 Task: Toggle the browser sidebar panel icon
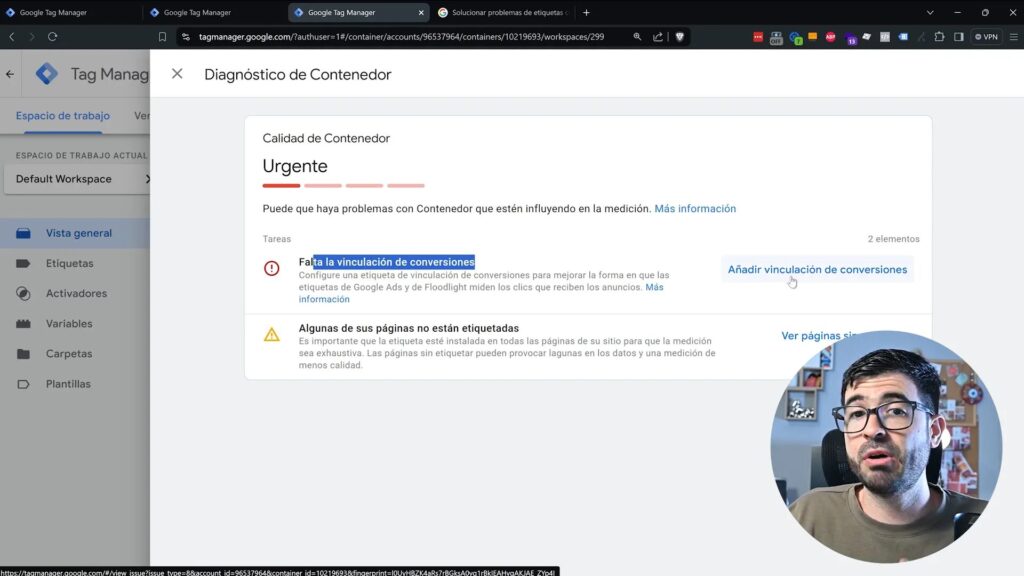point(959,37)
